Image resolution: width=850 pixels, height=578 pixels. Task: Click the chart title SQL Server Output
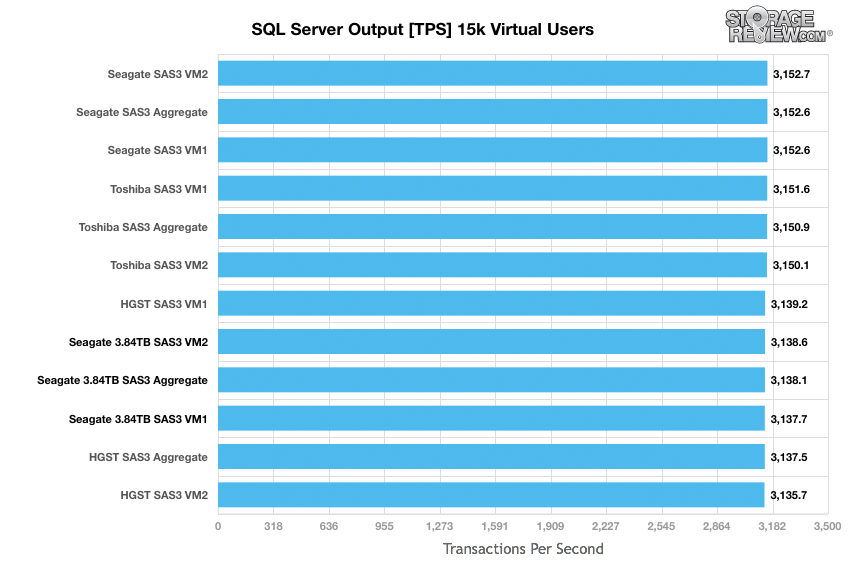[422, 29]
